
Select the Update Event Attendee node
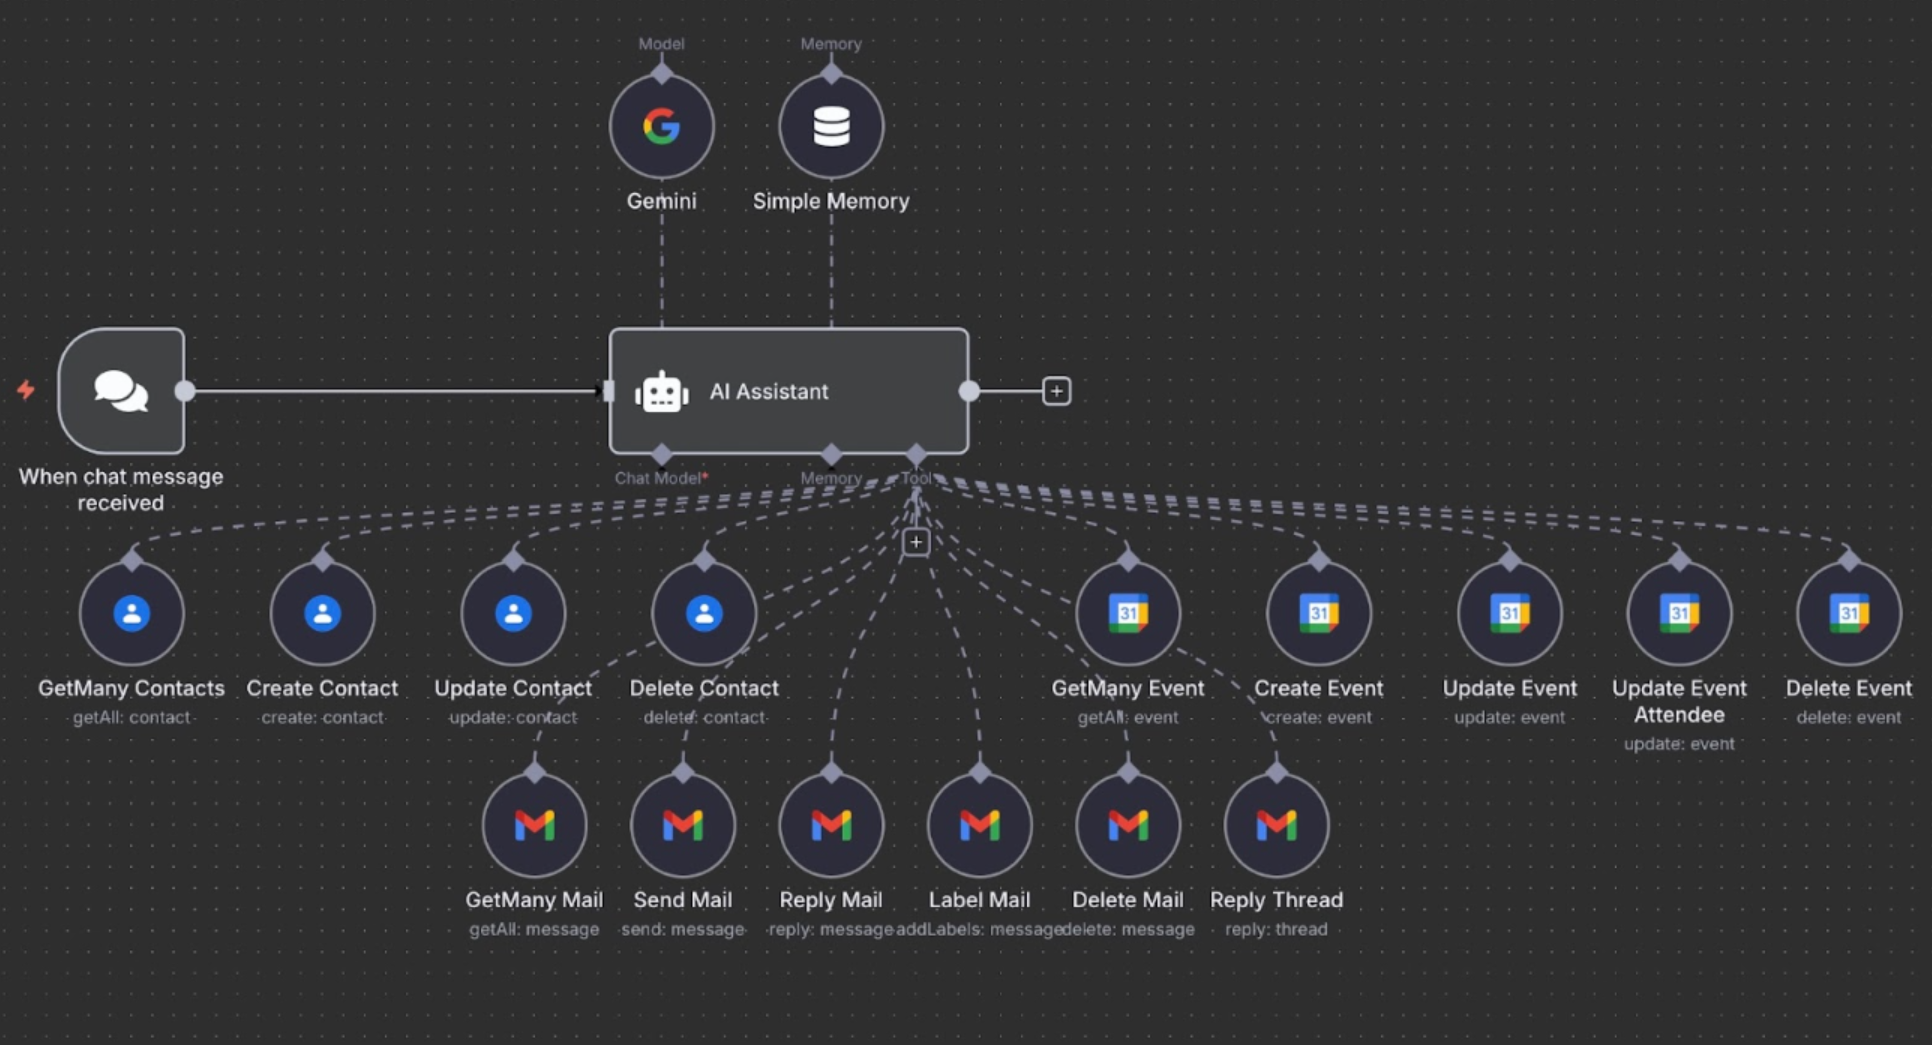tap(1678, 613)
